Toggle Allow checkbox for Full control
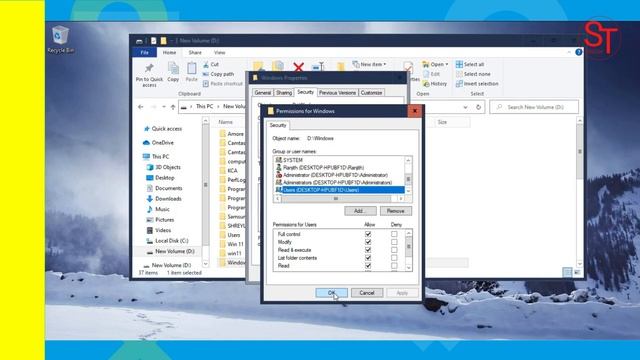The height and width of the screenshot is (360, 640). [368, 234]
